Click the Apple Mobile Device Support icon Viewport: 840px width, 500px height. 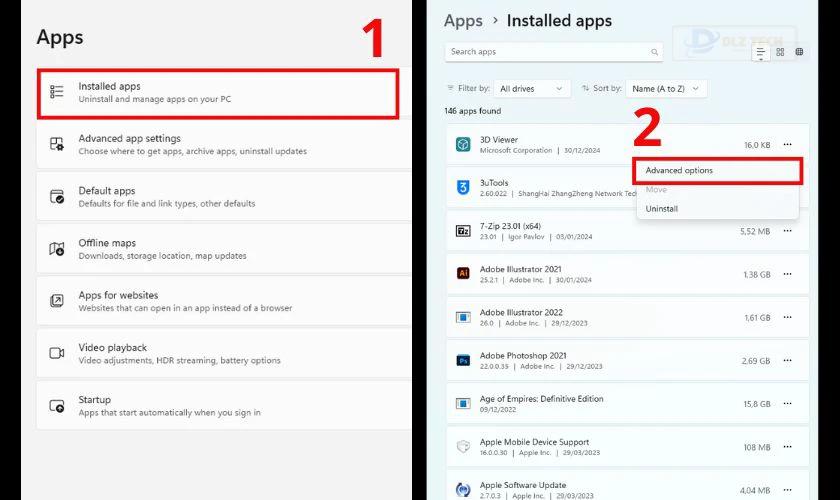(463, 446)
